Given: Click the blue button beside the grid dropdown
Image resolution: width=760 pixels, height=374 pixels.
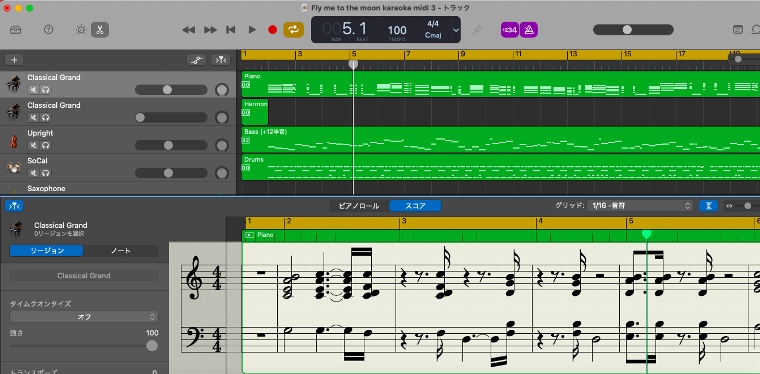Looking at the screenshot, I should [708, 206].
